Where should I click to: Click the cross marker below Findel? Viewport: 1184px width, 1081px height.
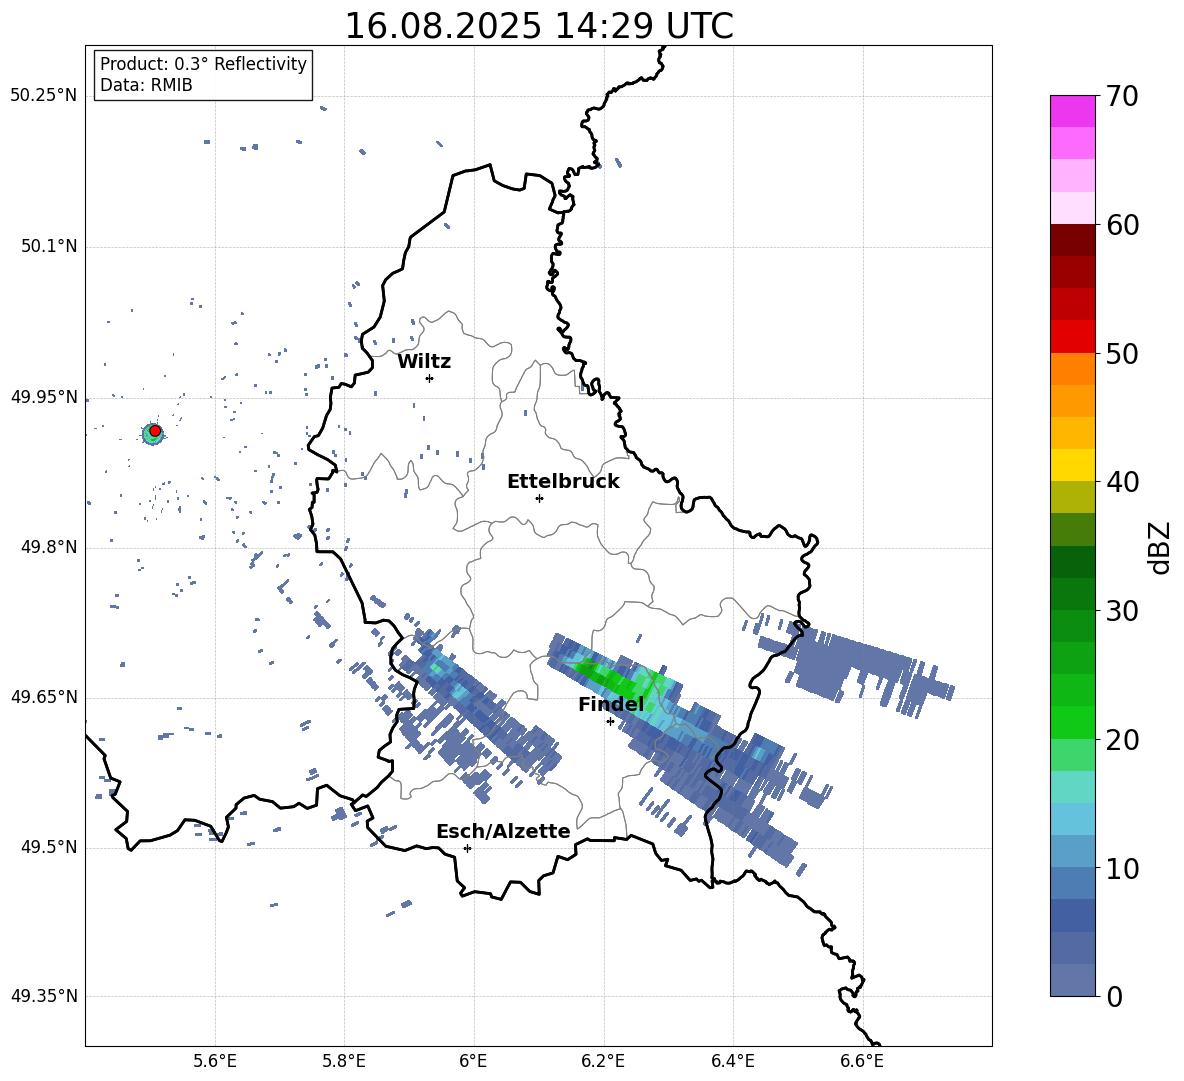click(610, 722)
